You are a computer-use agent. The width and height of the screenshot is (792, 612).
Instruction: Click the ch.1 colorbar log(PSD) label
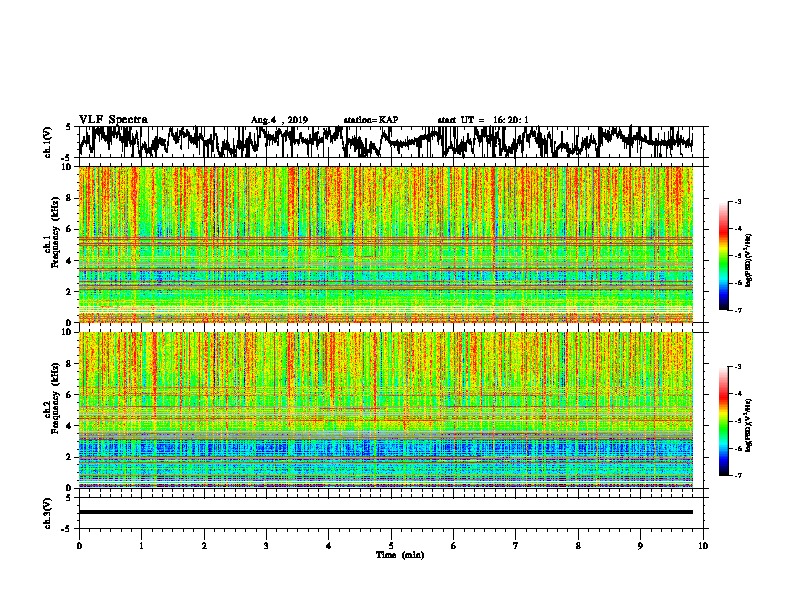coord(749,260)
